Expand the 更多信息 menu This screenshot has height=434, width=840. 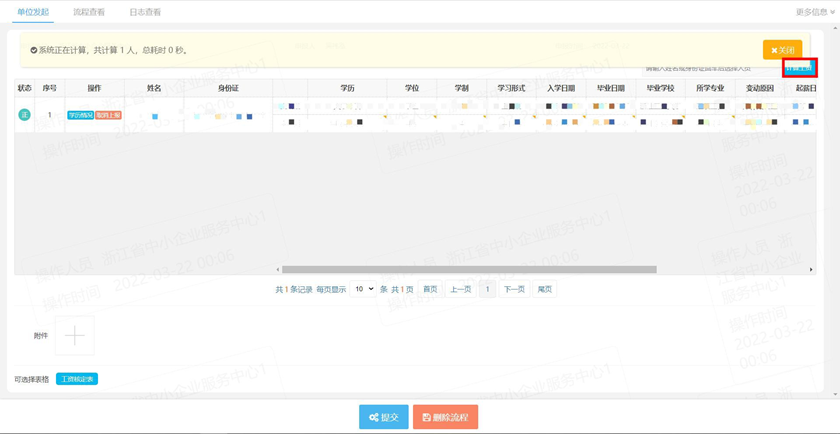815,12
